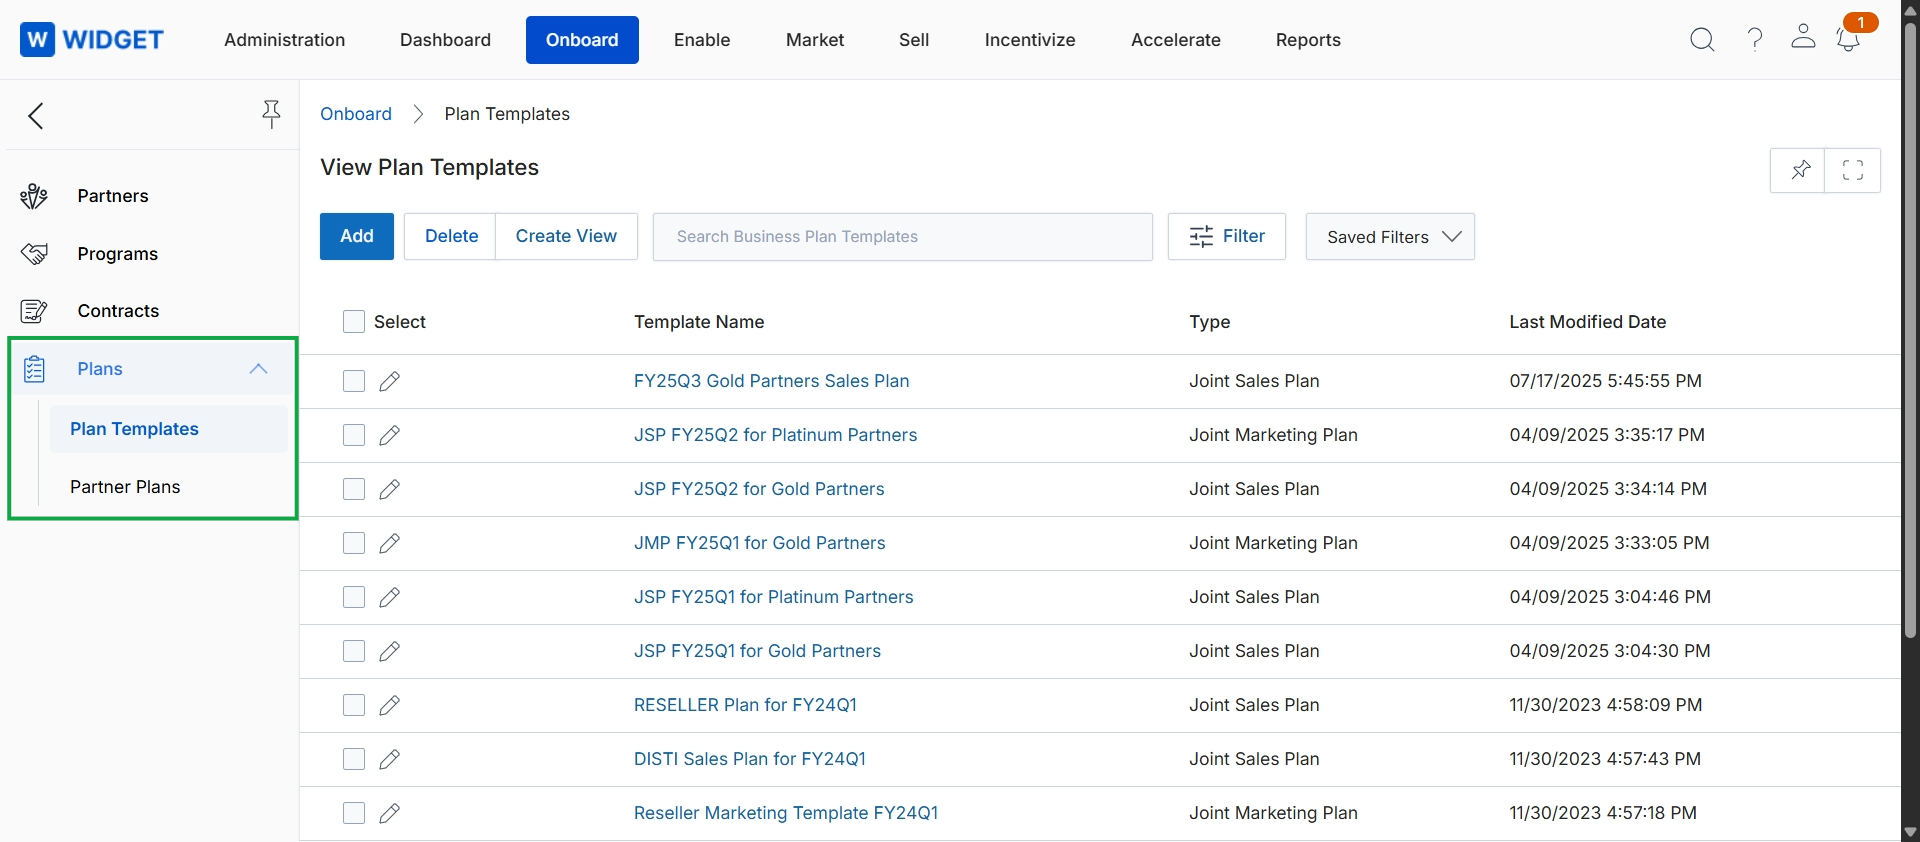Check JMP FY25Q1 for Gold Partners row

354,543
